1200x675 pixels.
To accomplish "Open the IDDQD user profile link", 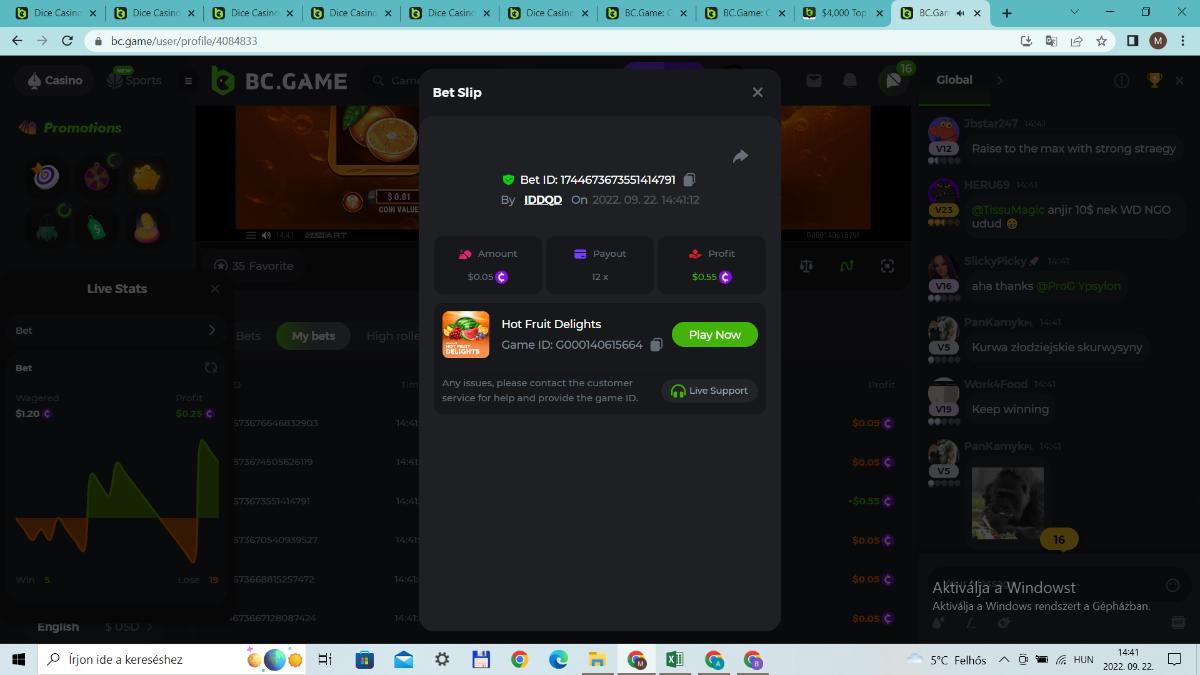I will [x=543, y=200].
